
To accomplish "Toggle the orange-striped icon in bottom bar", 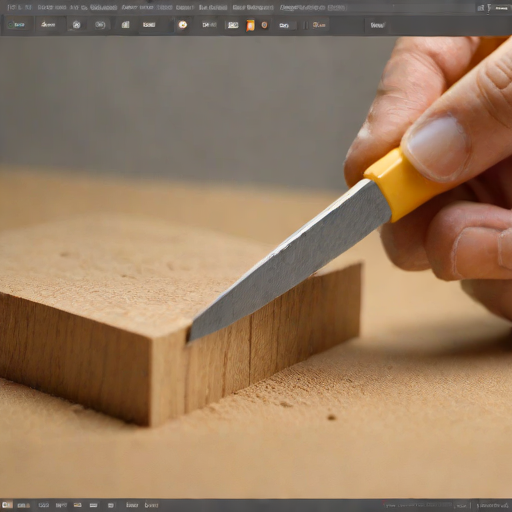I will click(x=77, y=505).
